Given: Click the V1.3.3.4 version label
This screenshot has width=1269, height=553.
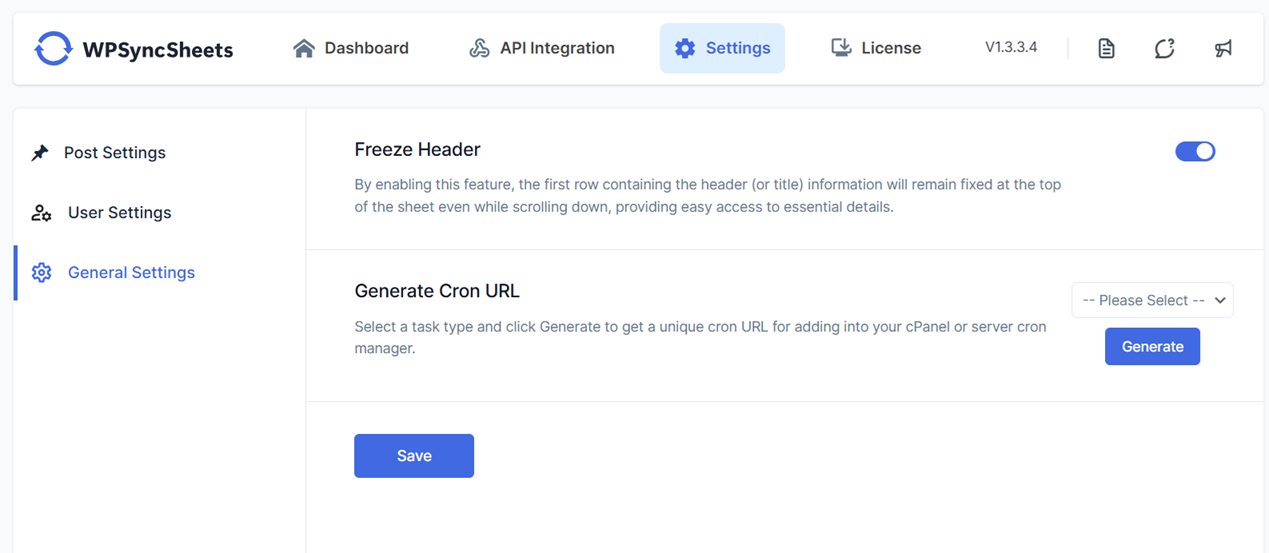Looking at the screenshot, I should [x=1011, y=47].
